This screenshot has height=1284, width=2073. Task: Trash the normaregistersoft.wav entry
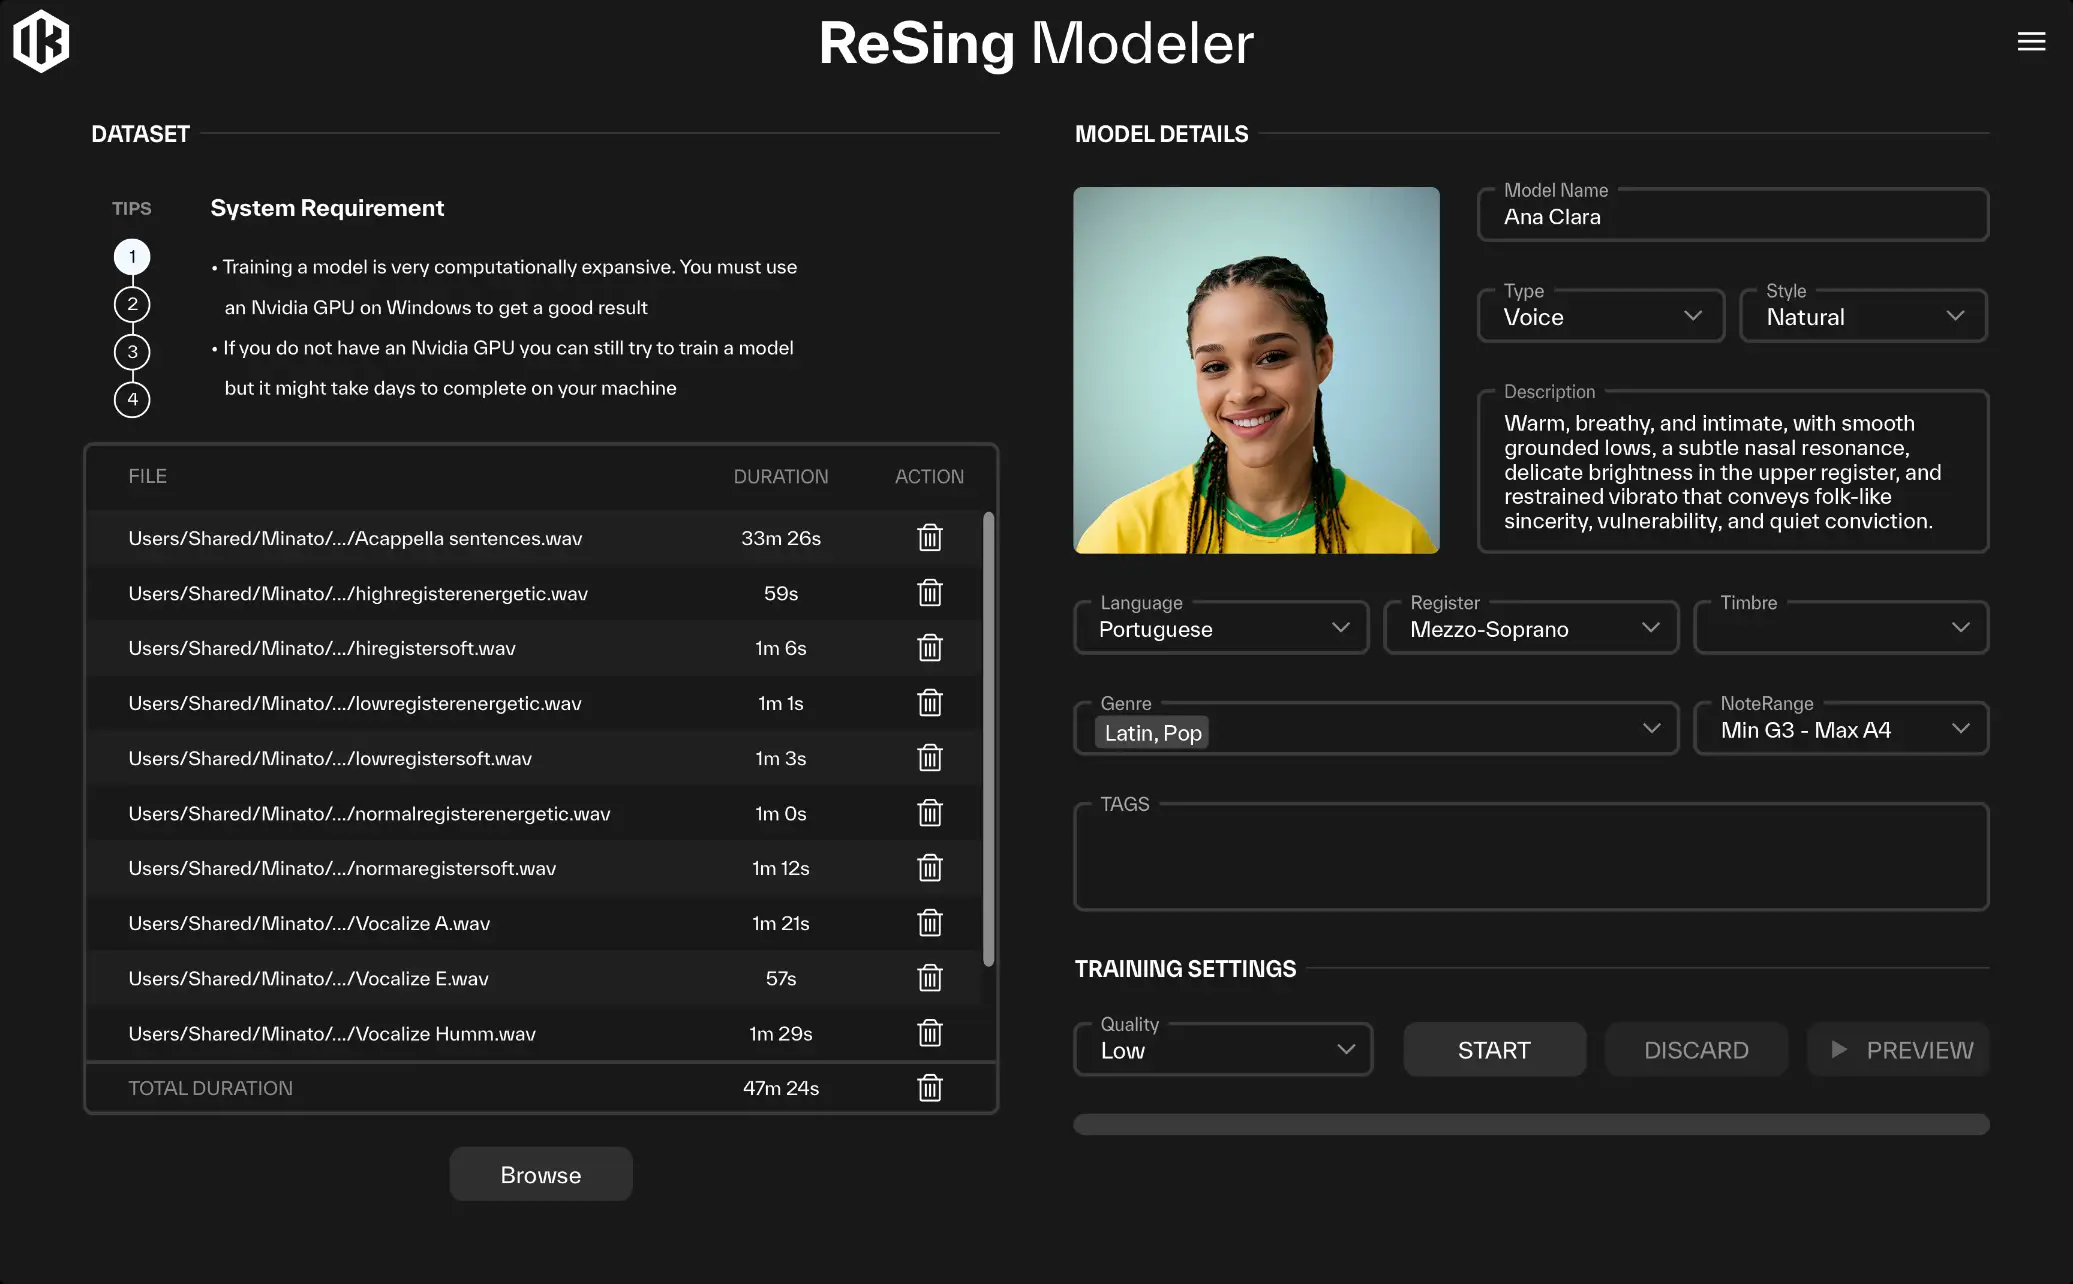pyautogui.click(x=930, y=868)
